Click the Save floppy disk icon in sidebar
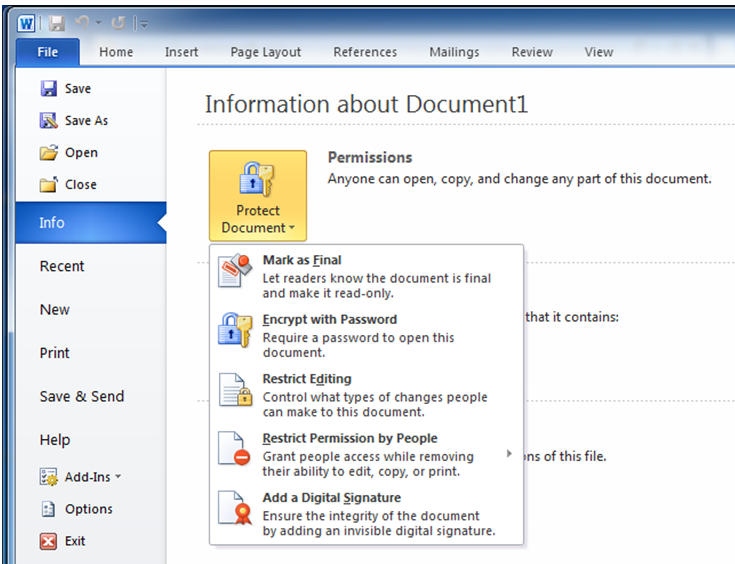Viewport: 735px width, 564px height. pyautogui.click(x=49, y=88)
